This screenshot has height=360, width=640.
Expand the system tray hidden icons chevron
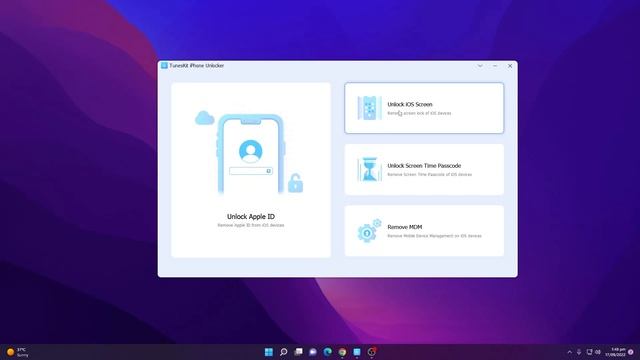[x=569, y=352]
